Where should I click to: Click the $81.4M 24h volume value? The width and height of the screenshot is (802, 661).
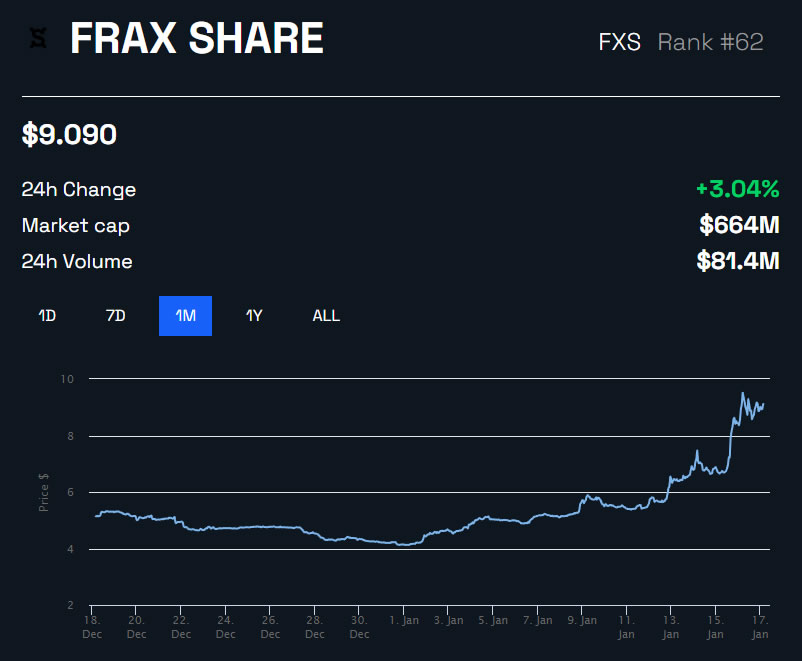tap(738, 262)
